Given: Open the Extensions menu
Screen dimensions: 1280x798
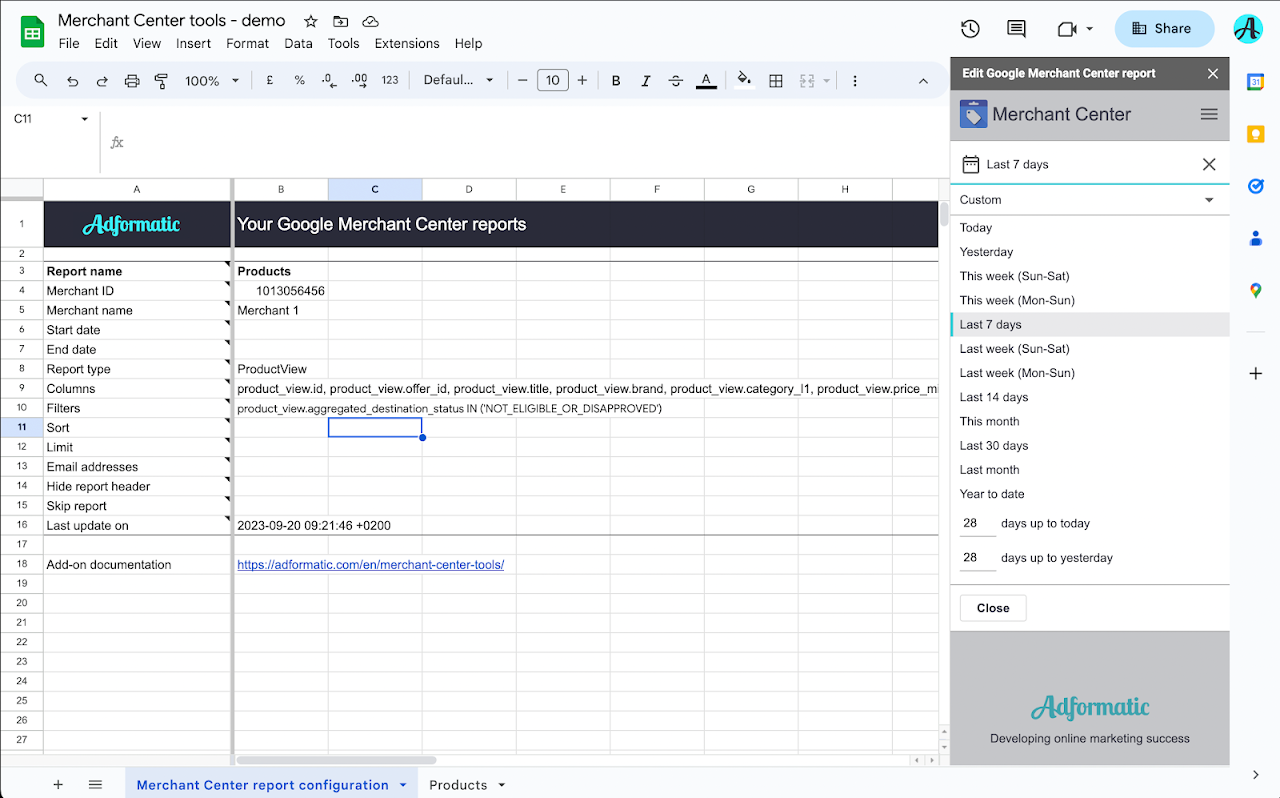Looking at the screenshot, I should tap(407, 43).
